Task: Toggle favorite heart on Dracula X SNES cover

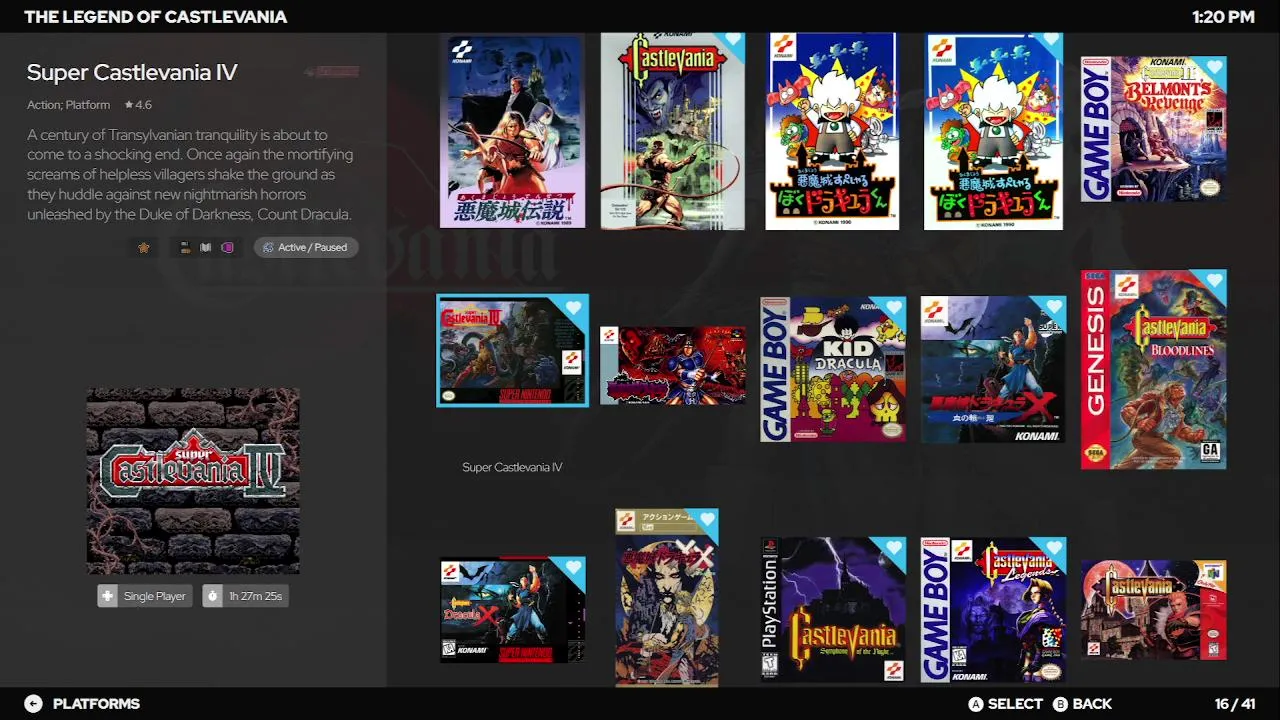Action: 573,569
